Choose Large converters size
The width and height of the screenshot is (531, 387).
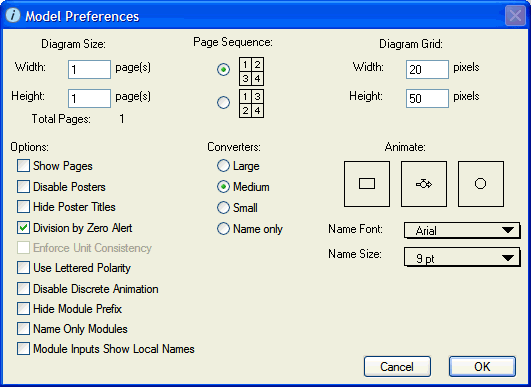point(224,166)
